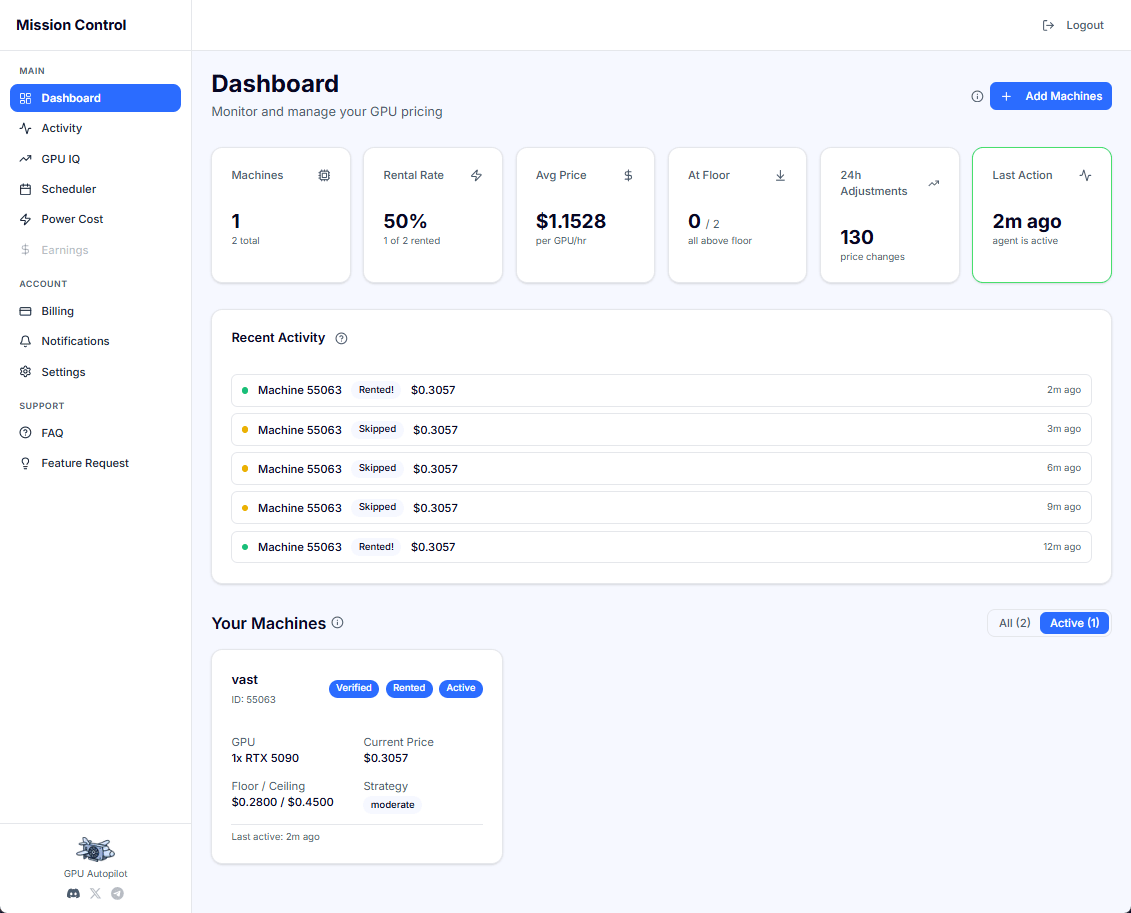
Task: Click the GPU IQ trend-line icon
Action: click(x=25, y=158)
